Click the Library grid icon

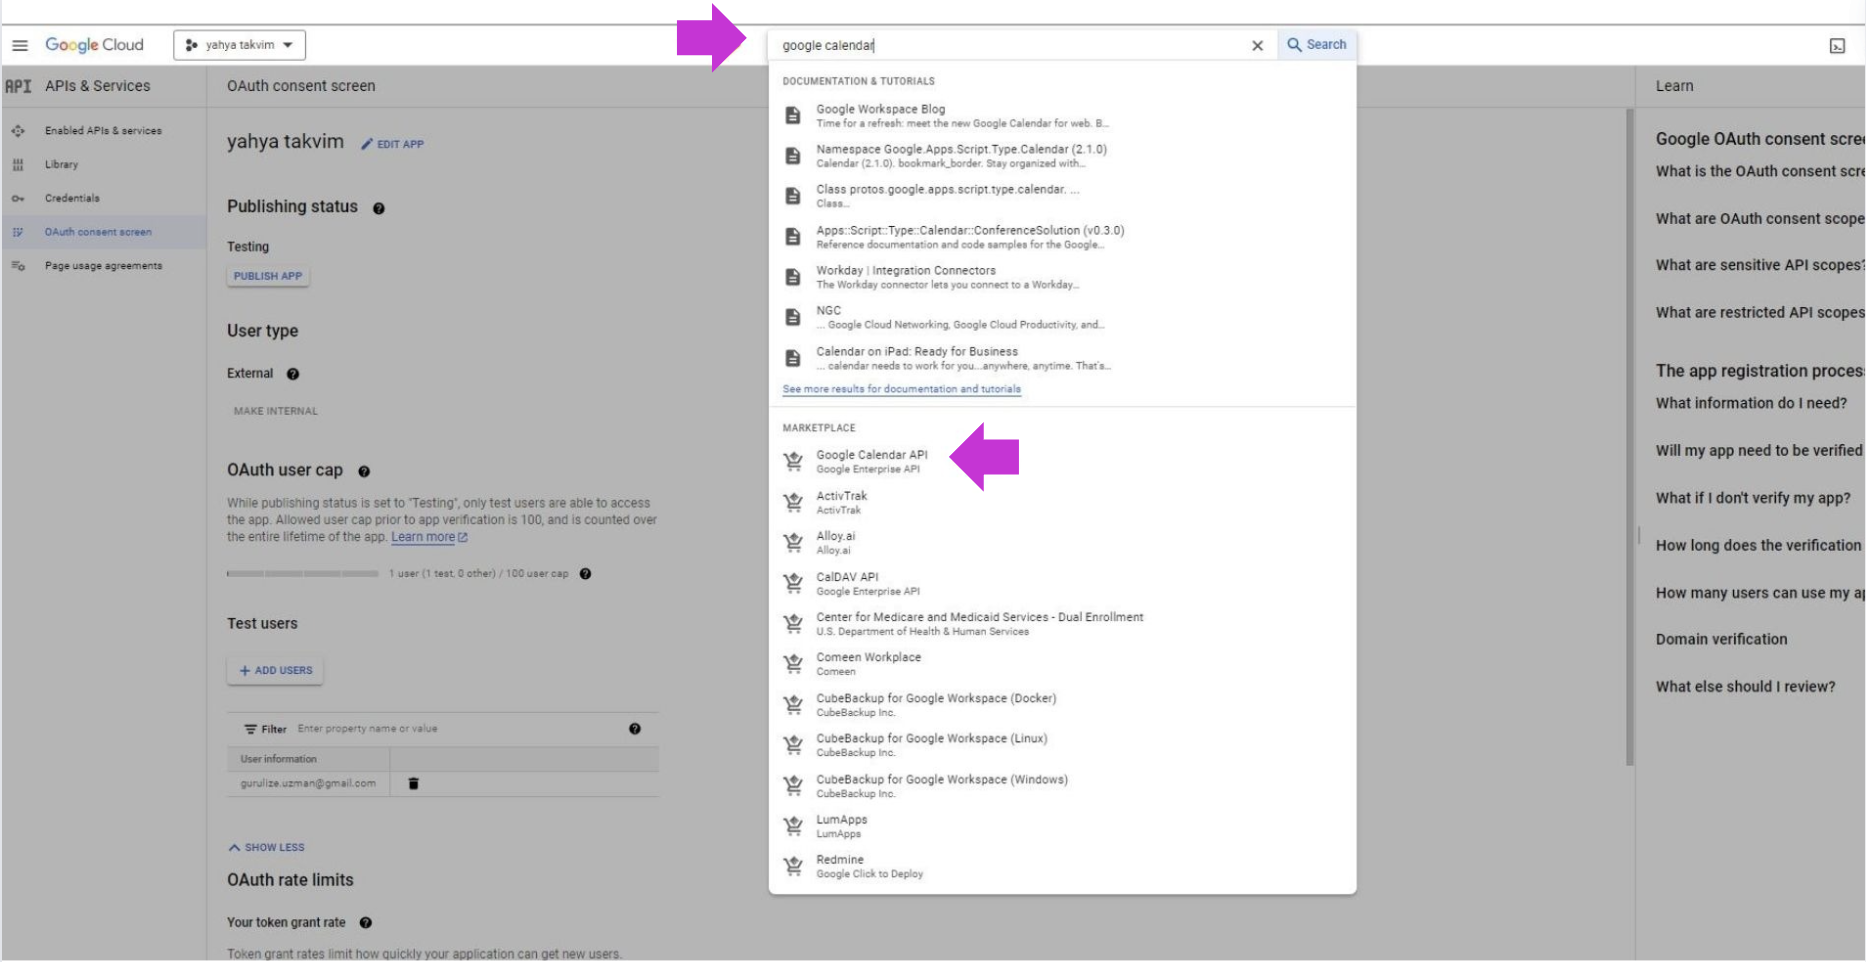[18, 165]
